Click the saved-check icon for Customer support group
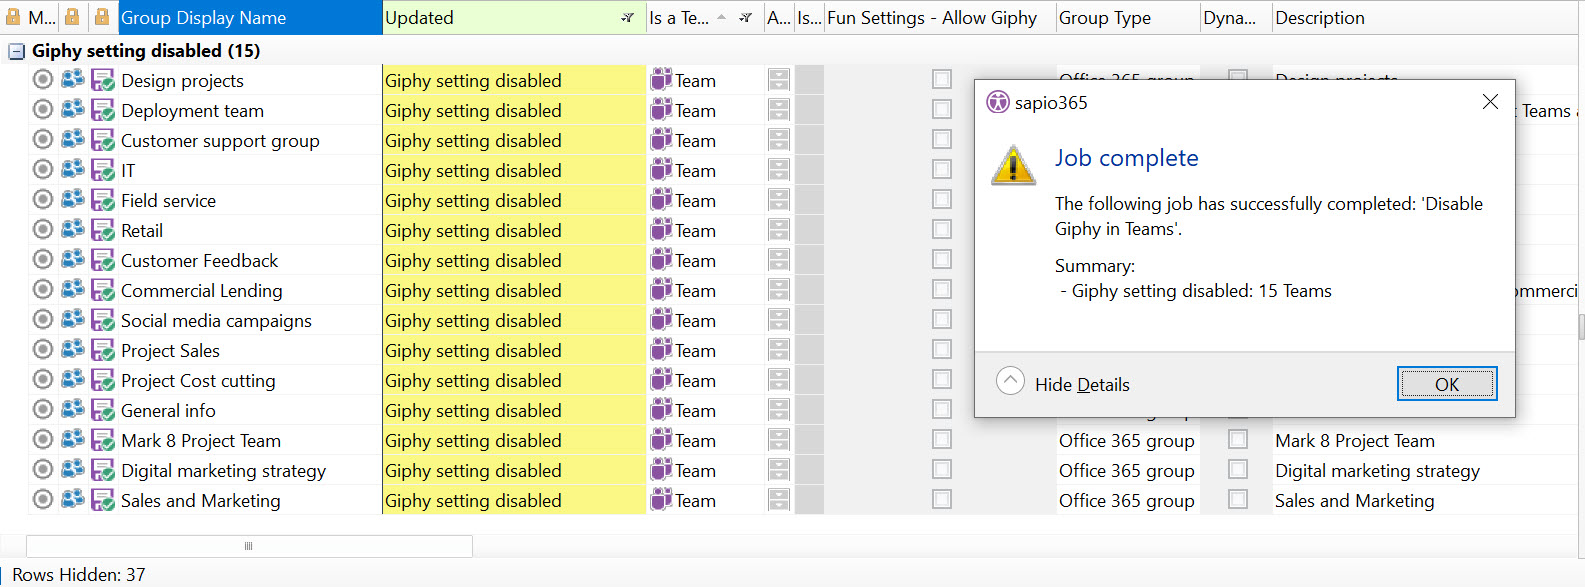 pyautogui.click(x=102, y=140)
